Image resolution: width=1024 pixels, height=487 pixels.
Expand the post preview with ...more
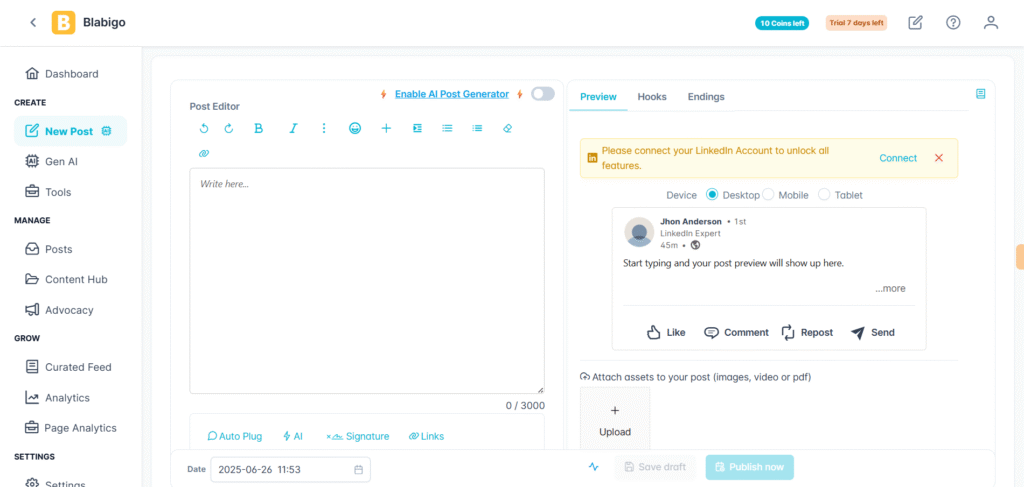[889, 289]
